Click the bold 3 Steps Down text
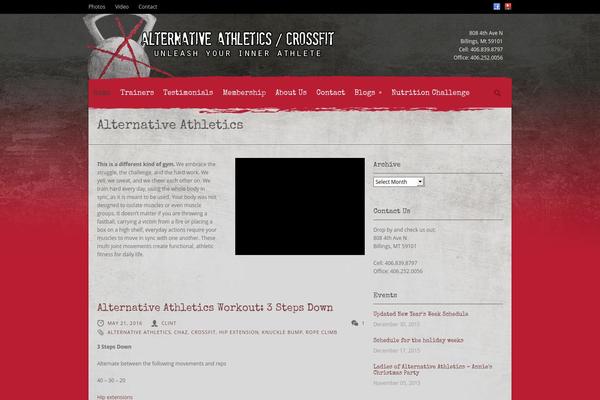Screen dimensions: 600x400 [x=114, y=347]
